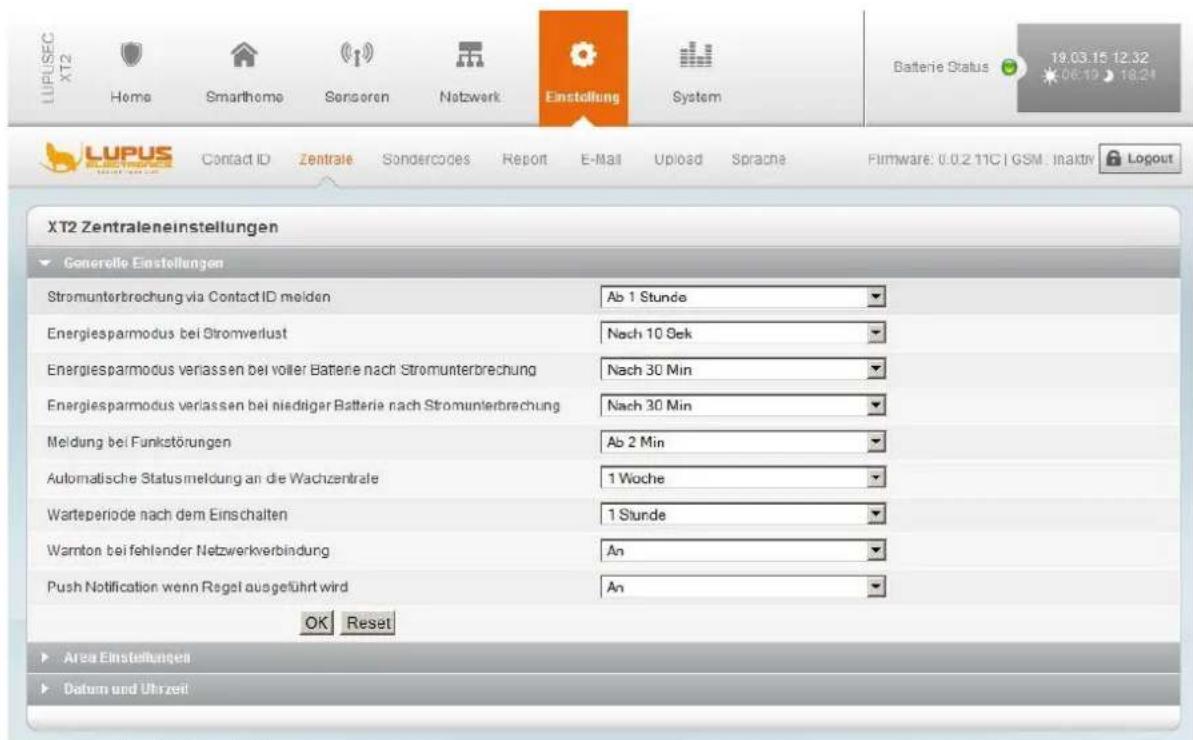Open the Sensoren antenna icon
This screenshot has width=1193, height=740.
coord(356,55)
